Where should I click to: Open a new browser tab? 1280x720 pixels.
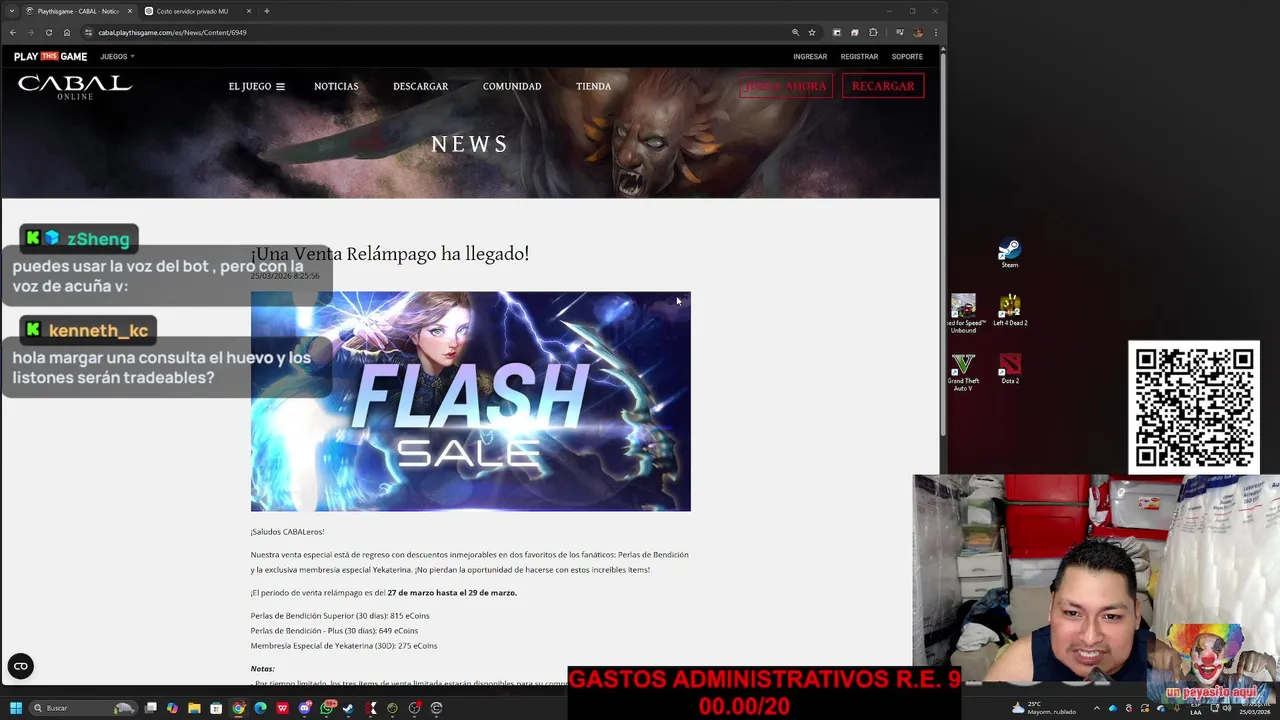(x=267, y=11)
